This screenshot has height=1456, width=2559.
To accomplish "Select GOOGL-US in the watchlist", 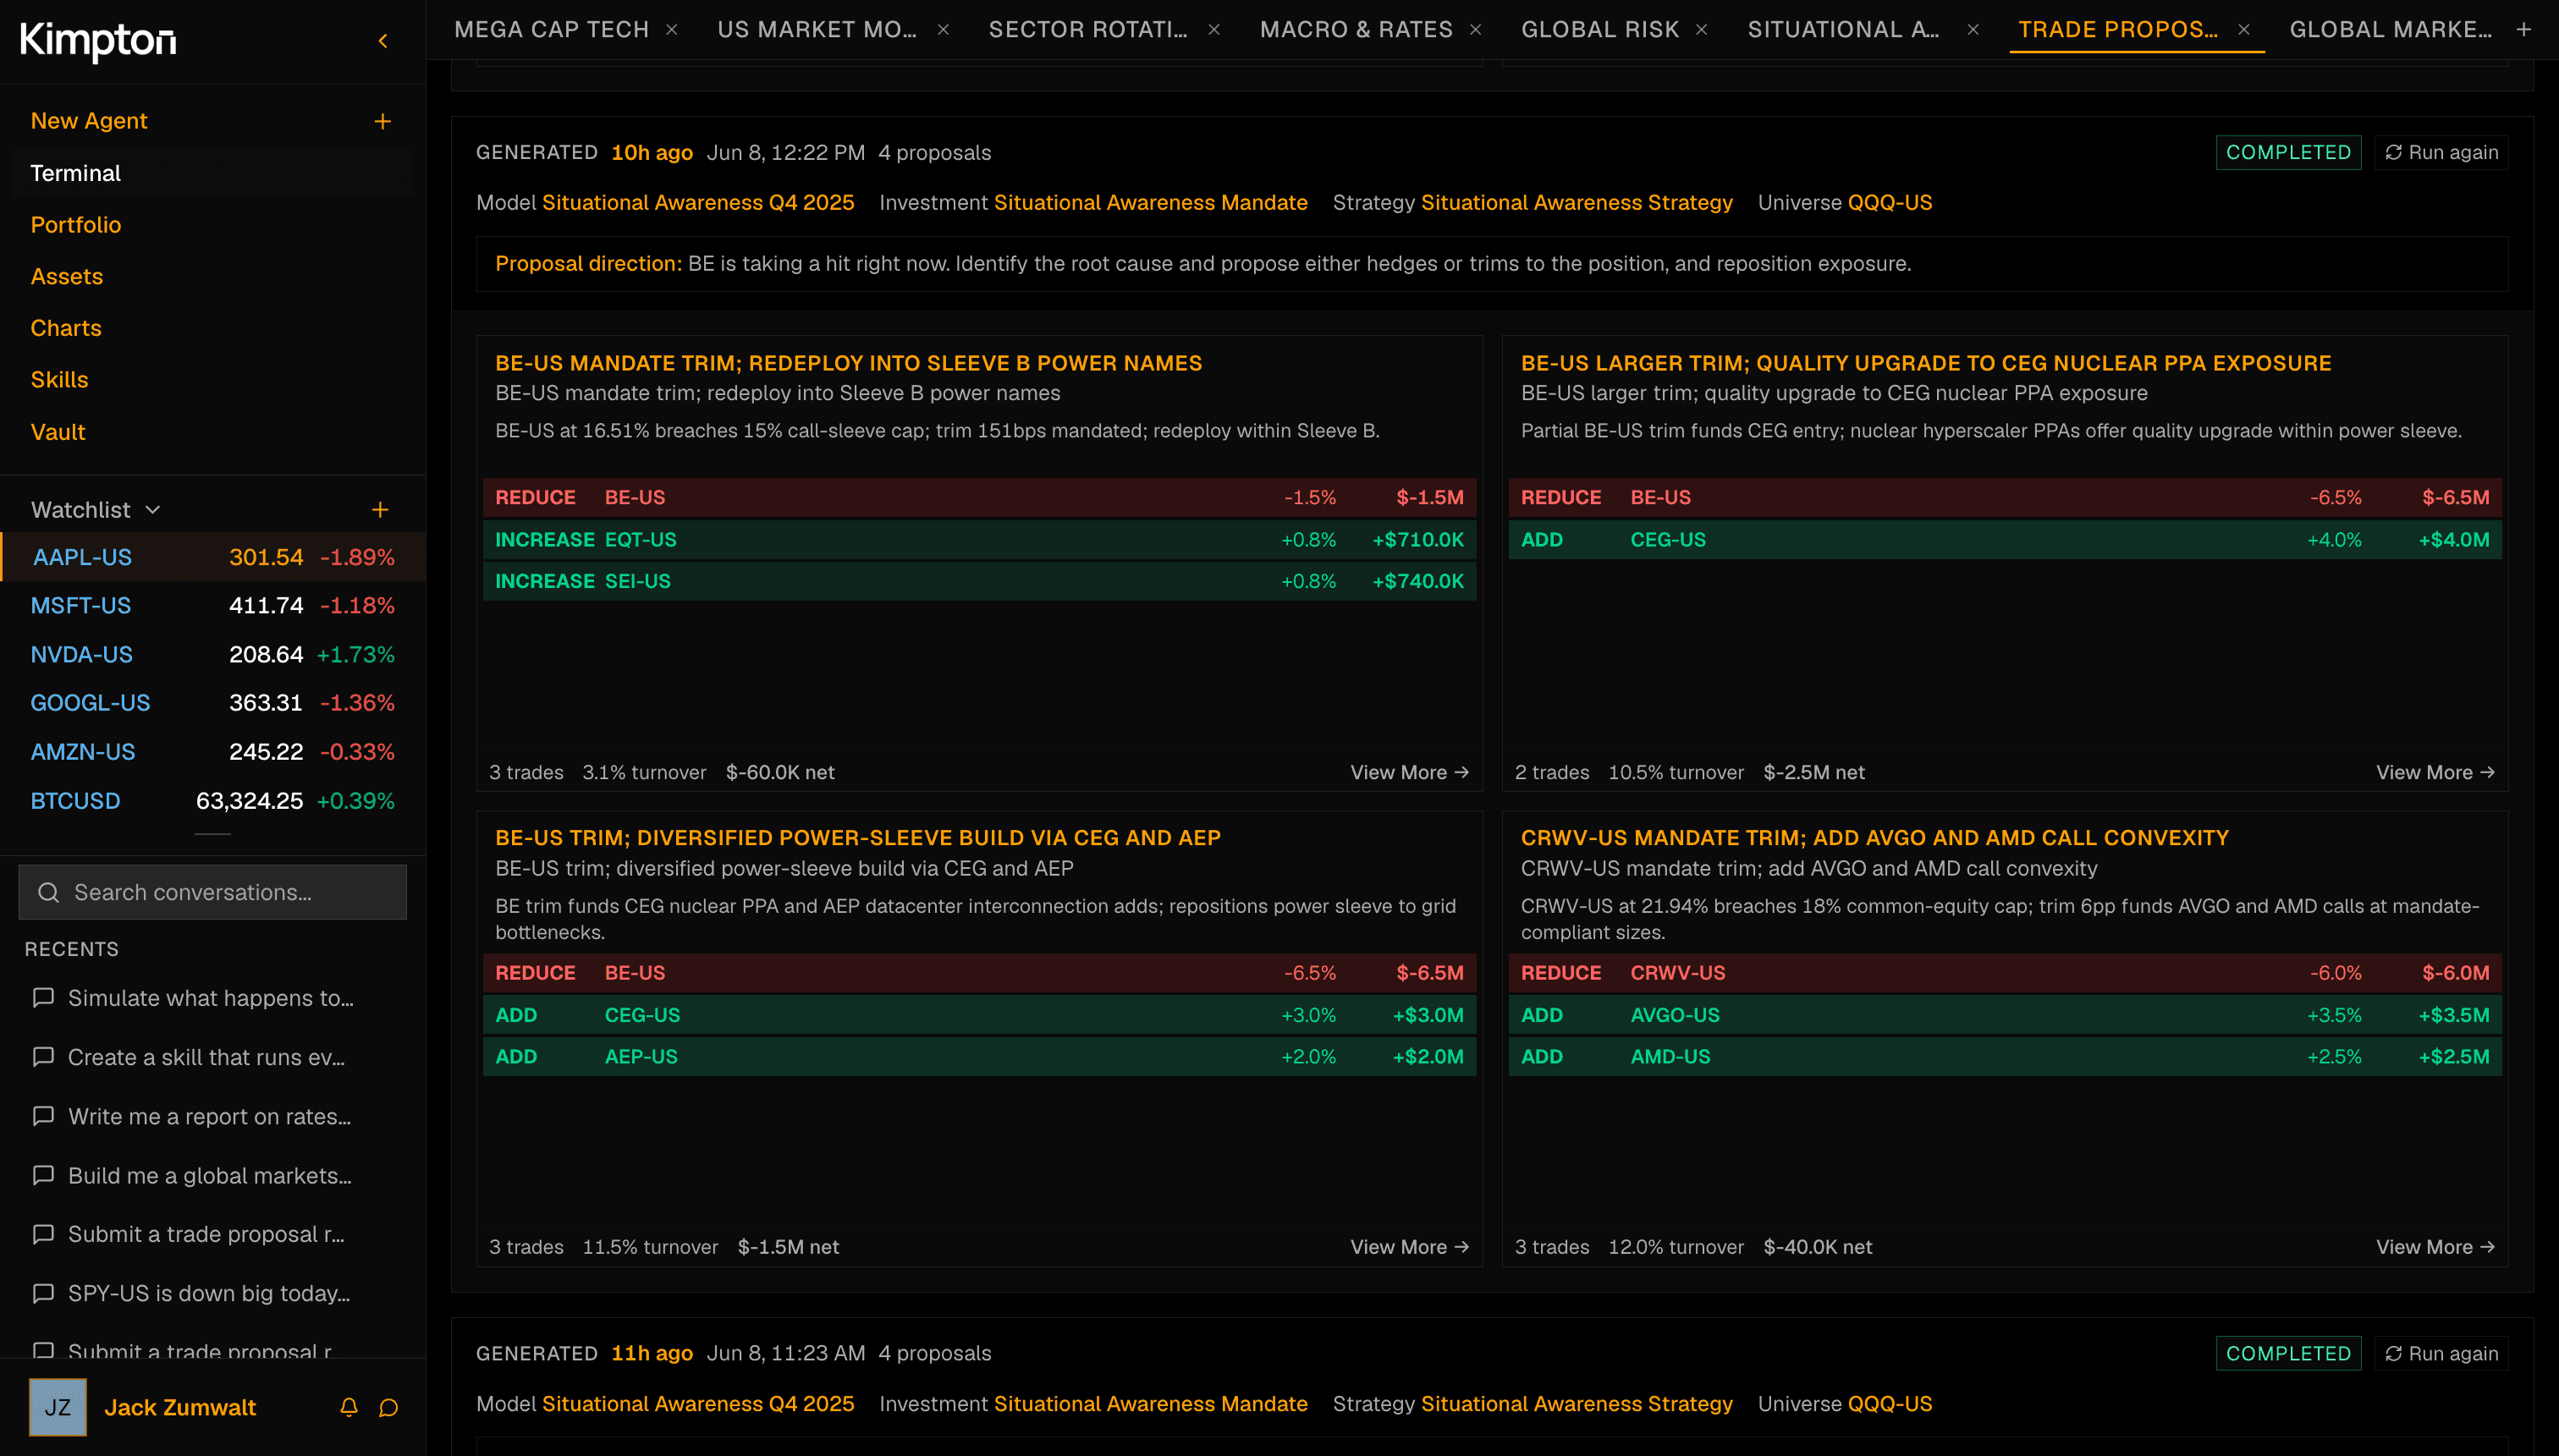I will tap(213, 703).
